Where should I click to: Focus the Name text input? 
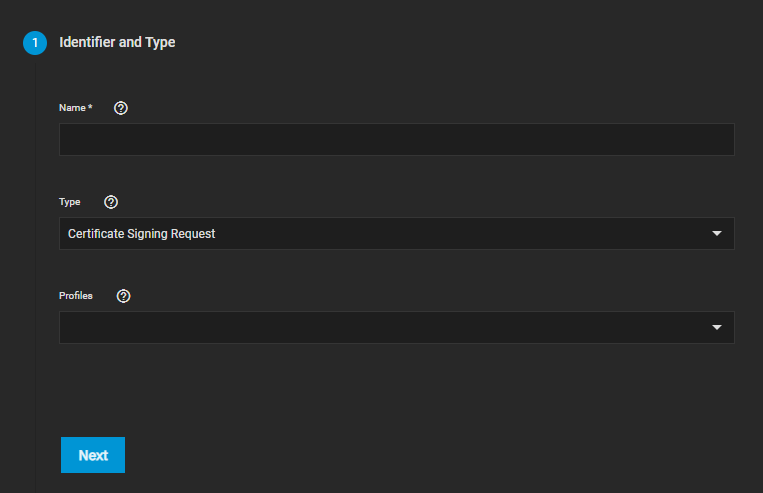click(396, 140)
